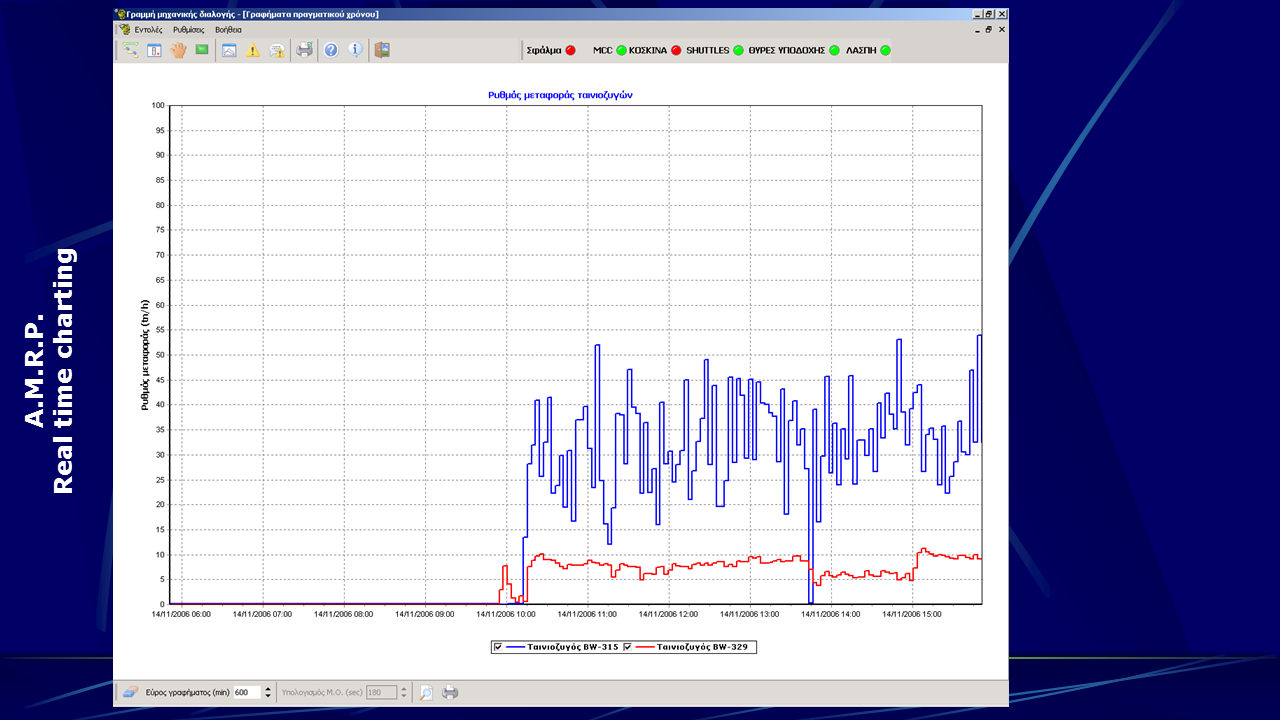1280x720 pixels.
Task: Click the Υπολογισμός Μ.Ο. spinner arrows
Action: pos(403,692)
